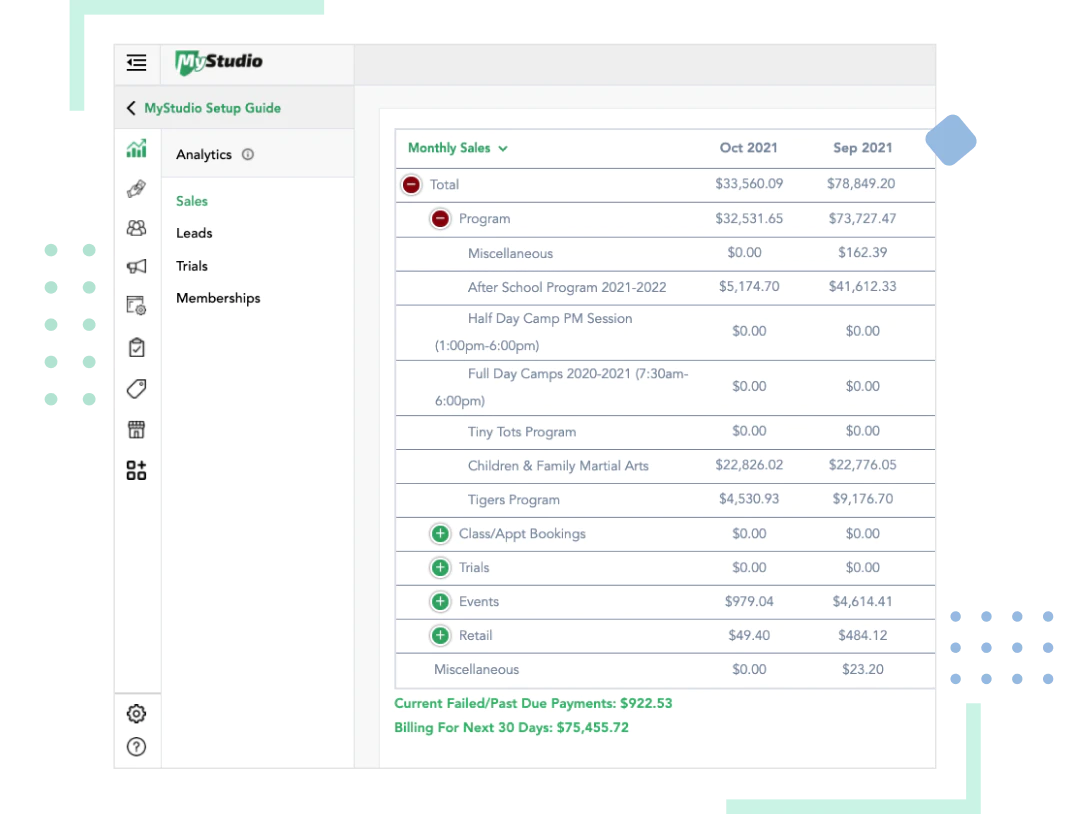Open the price tag icon in sidebar
1066x814 pixels.
(137, 389)
